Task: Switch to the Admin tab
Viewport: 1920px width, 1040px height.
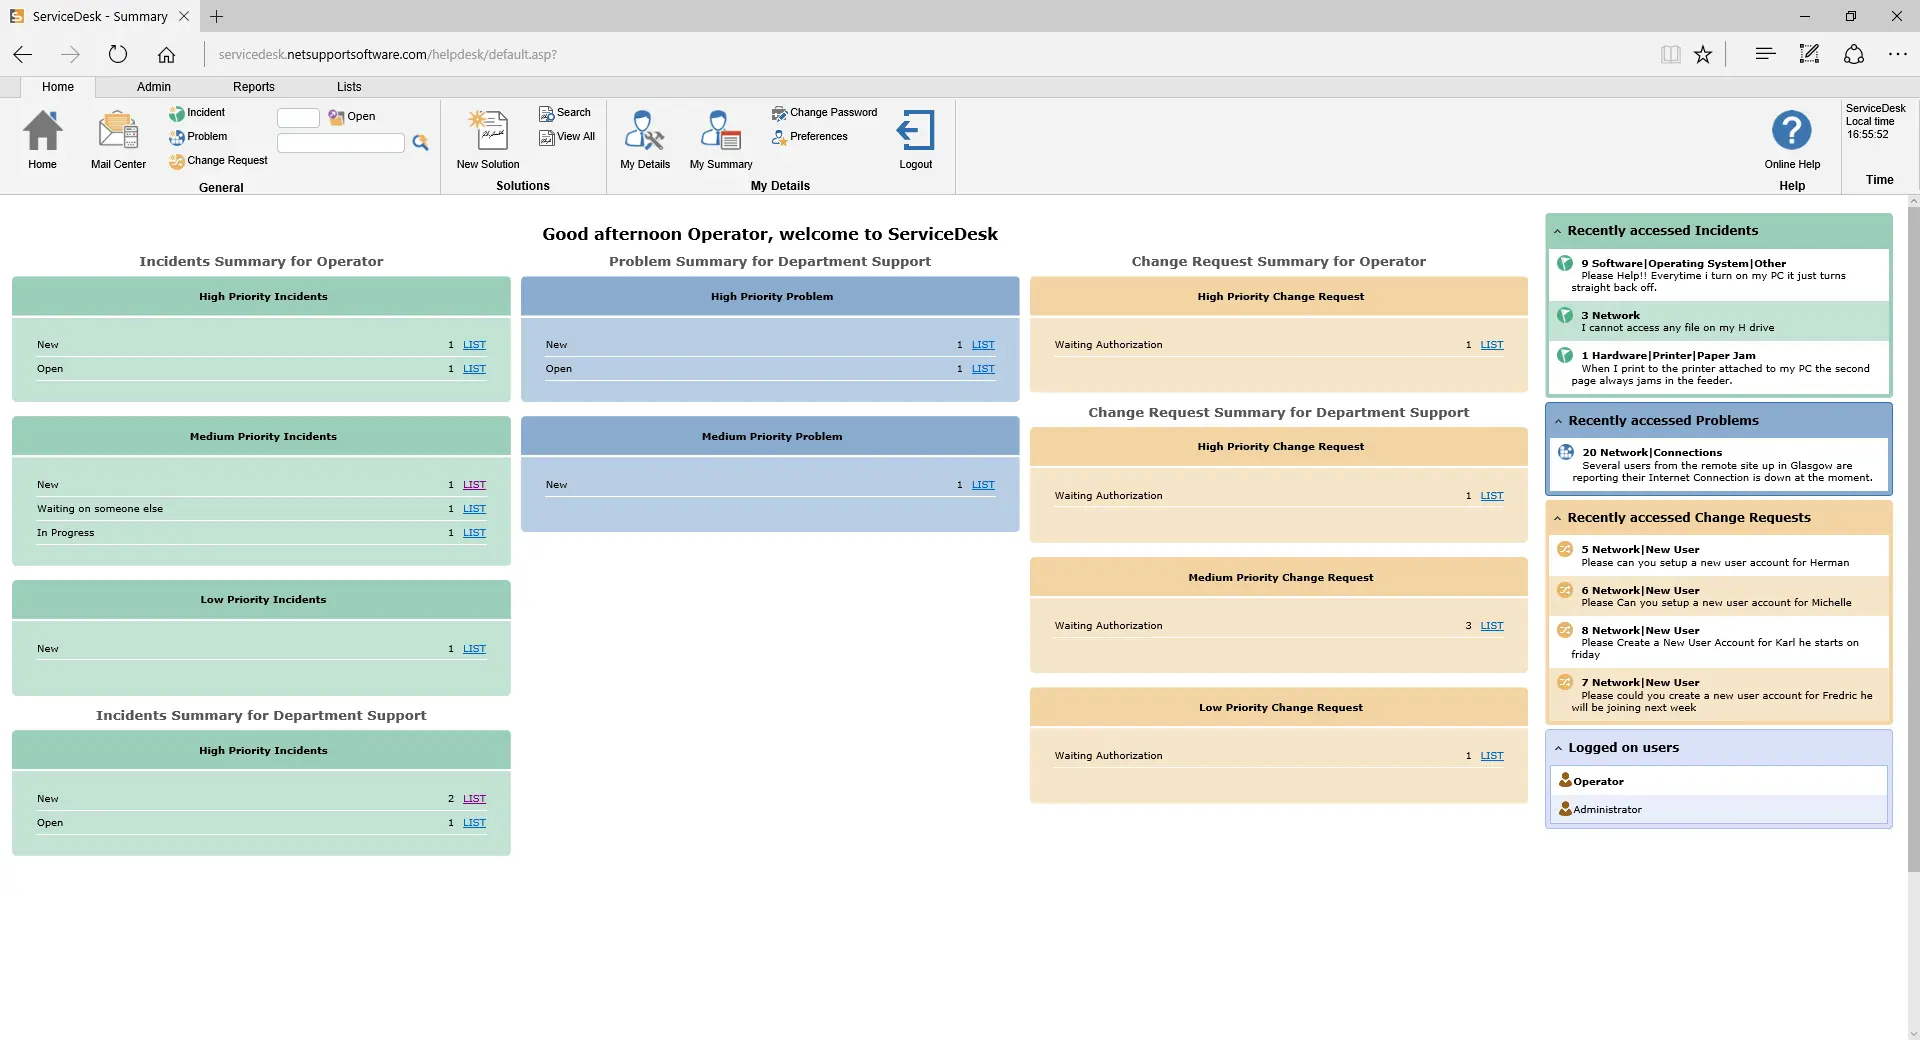Action: coord(153,87)
